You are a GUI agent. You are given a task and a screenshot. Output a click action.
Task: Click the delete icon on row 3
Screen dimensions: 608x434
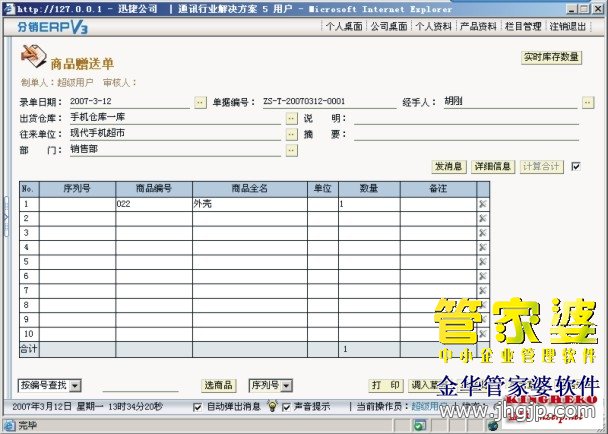point(483,233)
